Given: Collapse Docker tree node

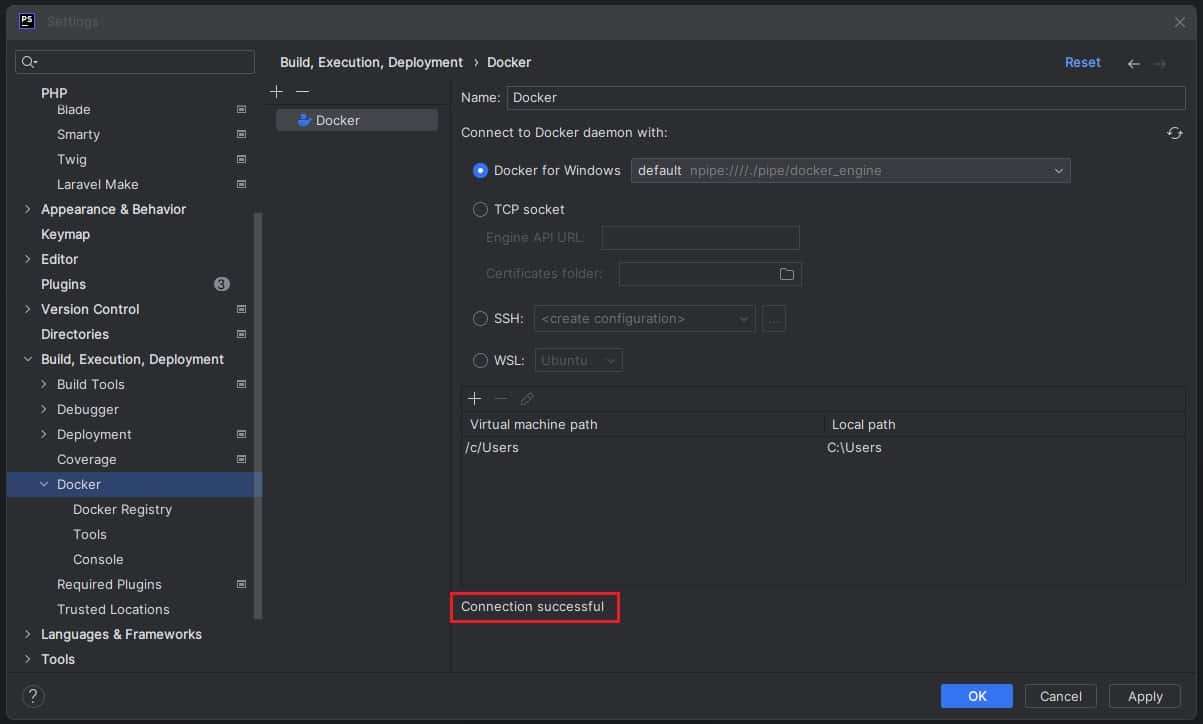Looking at the screenshot, I should [x=43, y=484].
